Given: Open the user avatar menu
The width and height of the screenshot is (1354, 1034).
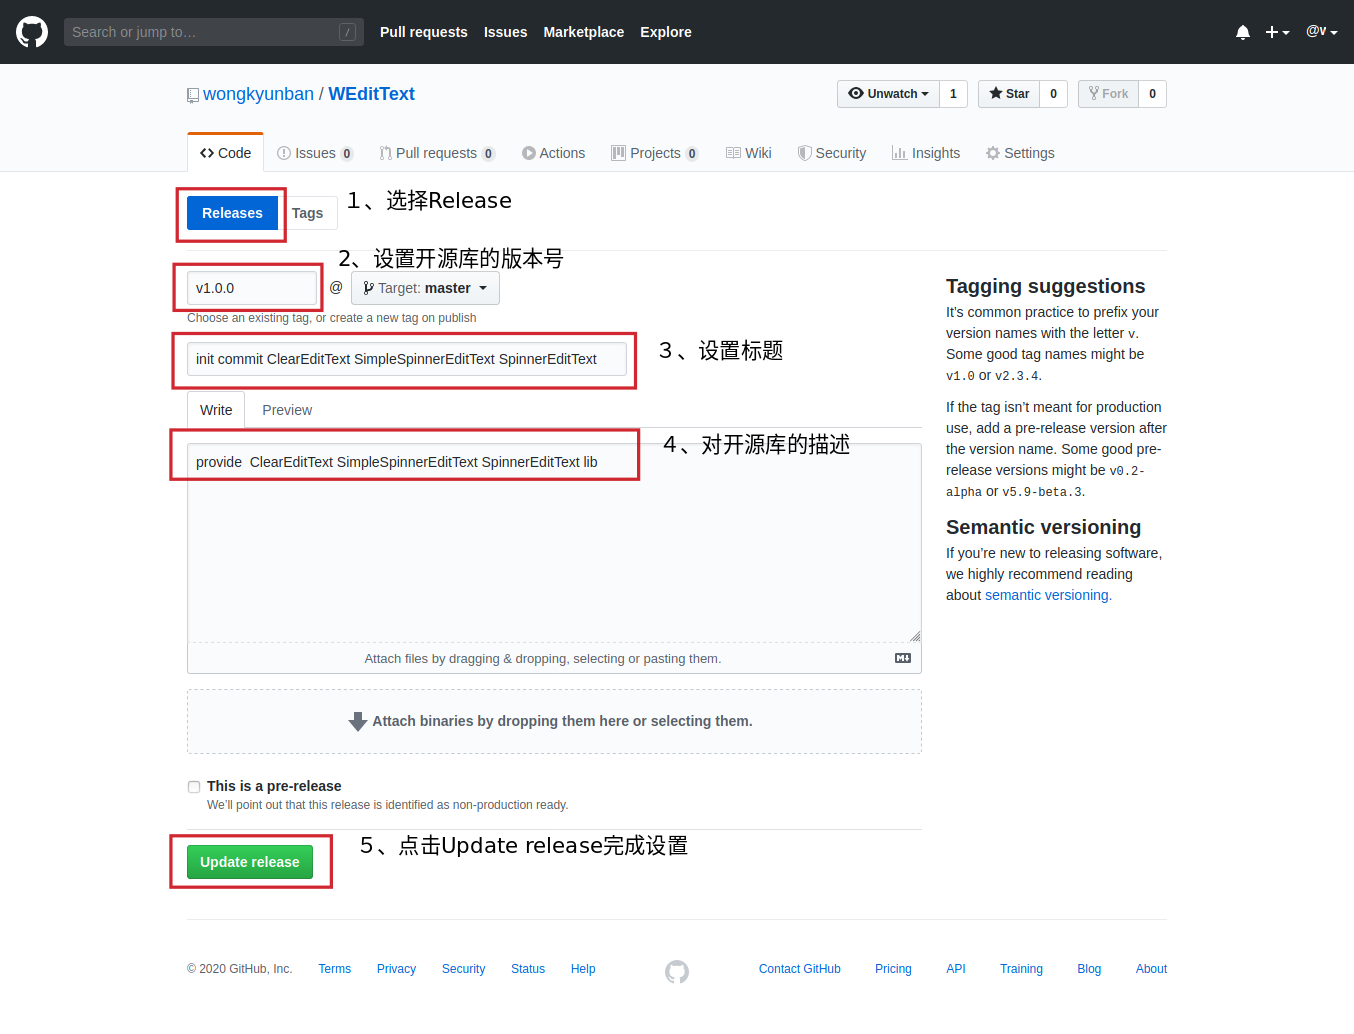Looking at the screenshot, I should tap(1321, 32).
